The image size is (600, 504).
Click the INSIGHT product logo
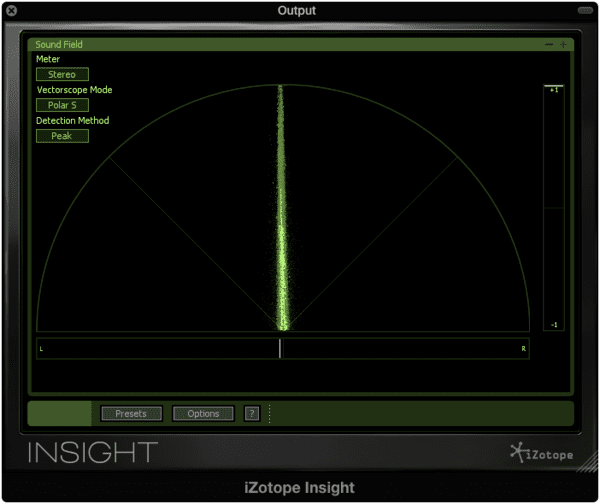(x=93, y=452)
